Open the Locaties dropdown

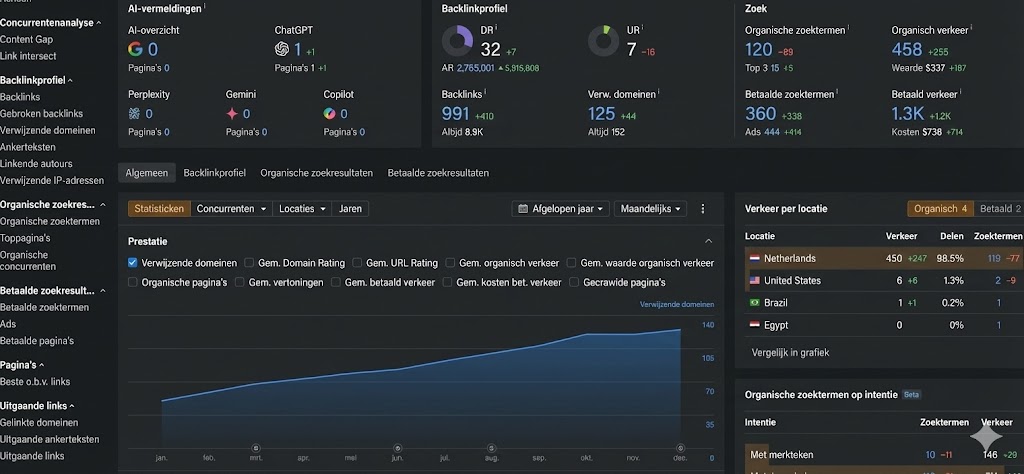(302, 209)
